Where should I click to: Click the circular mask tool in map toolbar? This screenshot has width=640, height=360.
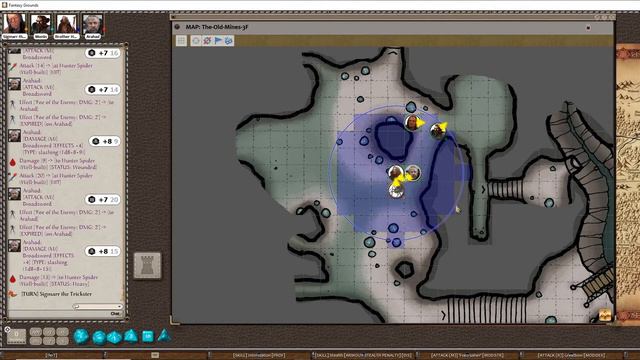pos(196,40)
